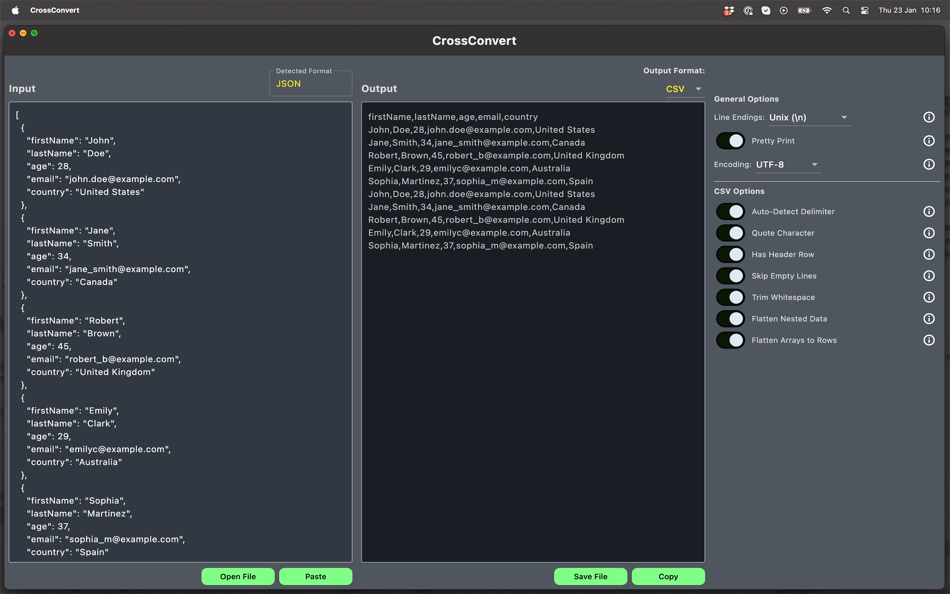Turn off Has Header Row
950x594 pixels.
click(730, 255)
